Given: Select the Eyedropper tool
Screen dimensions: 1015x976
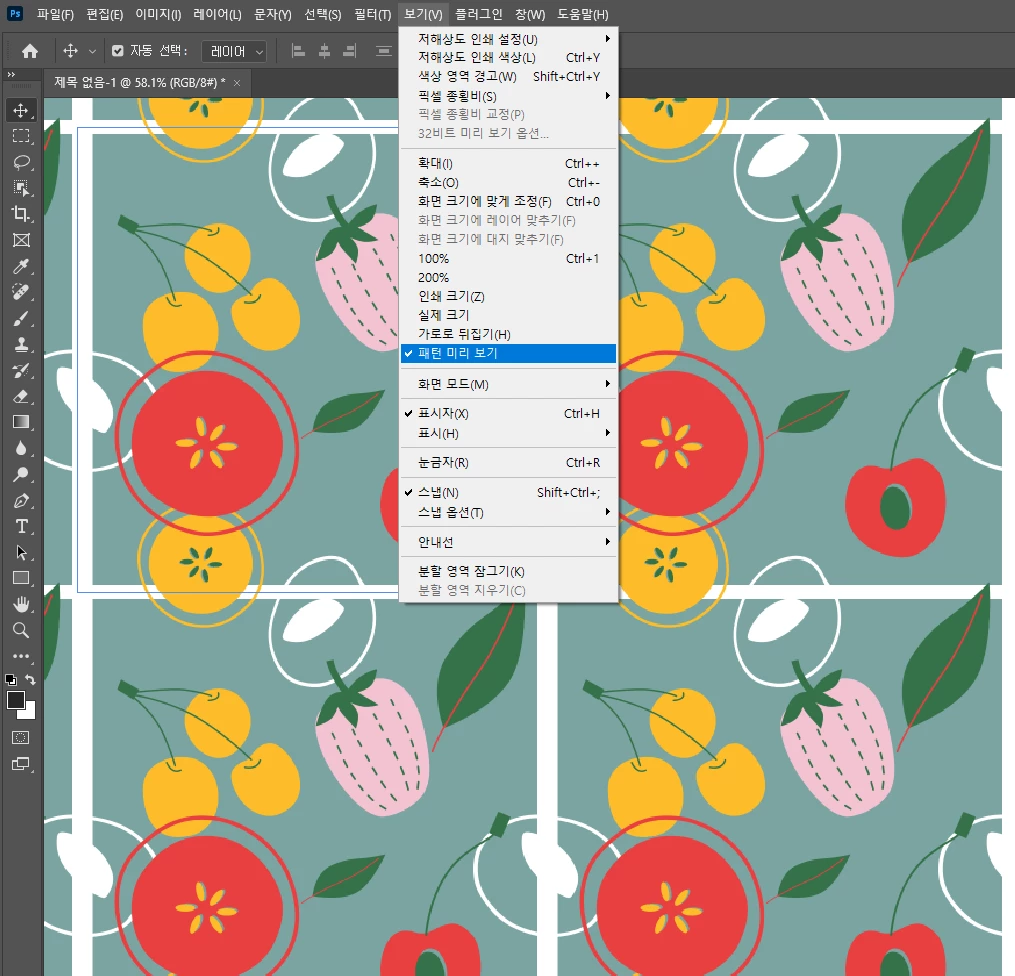Looking at the screenshot, I should 21,266.
